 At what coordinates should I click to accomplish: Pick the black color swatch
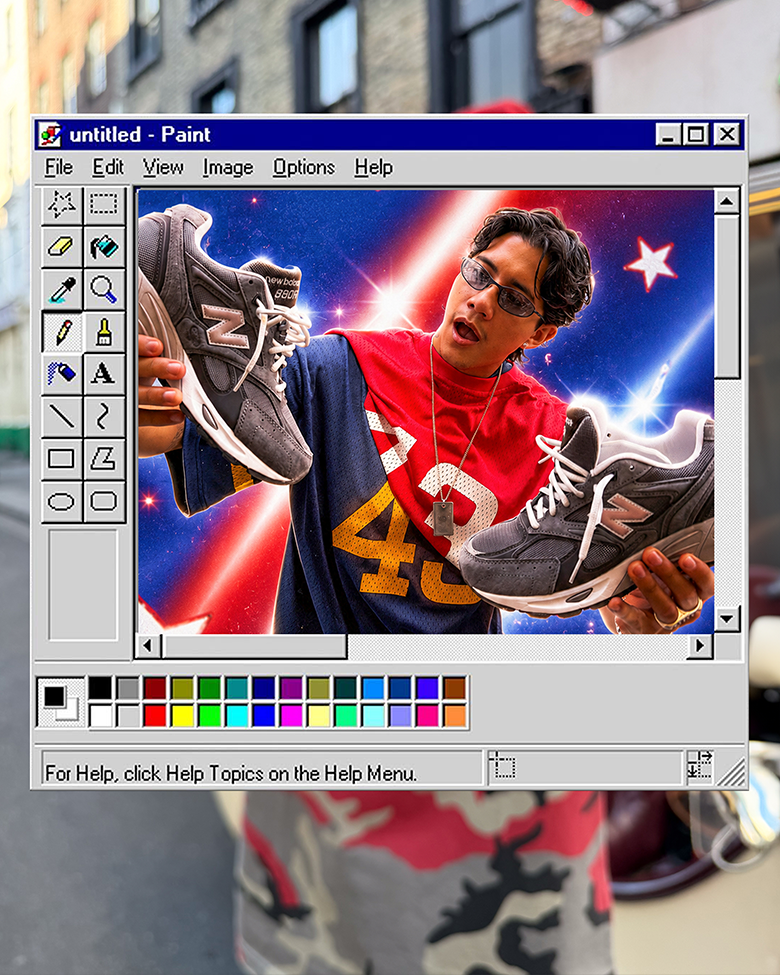tap(100, 688)
